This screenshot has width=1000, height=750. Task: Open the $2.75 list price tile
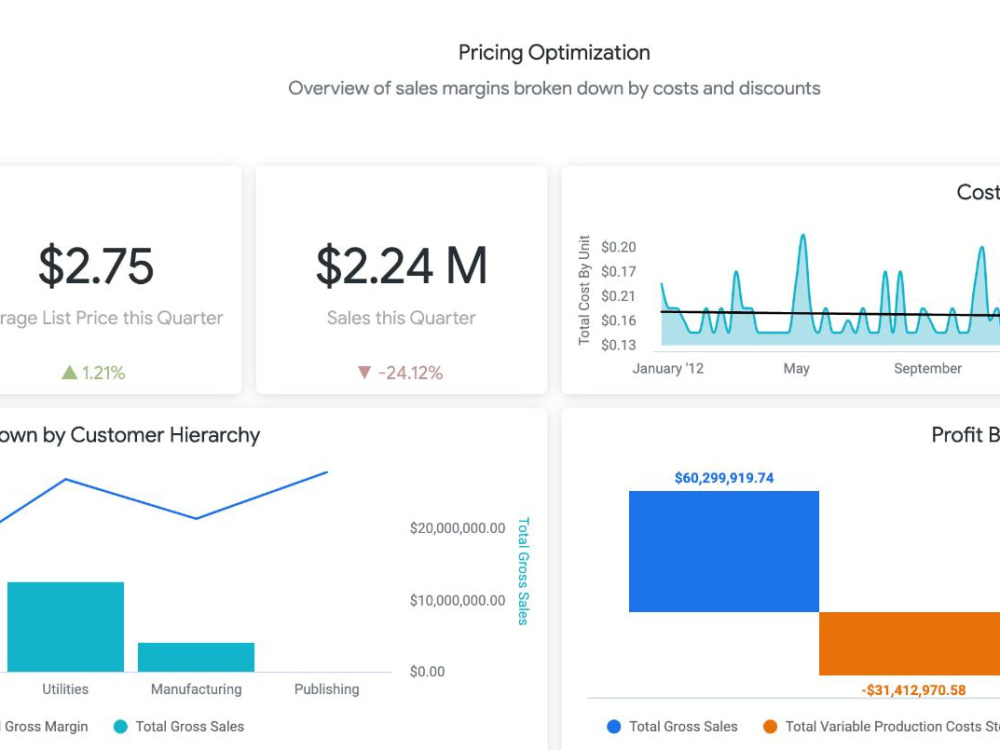point(121,280)
